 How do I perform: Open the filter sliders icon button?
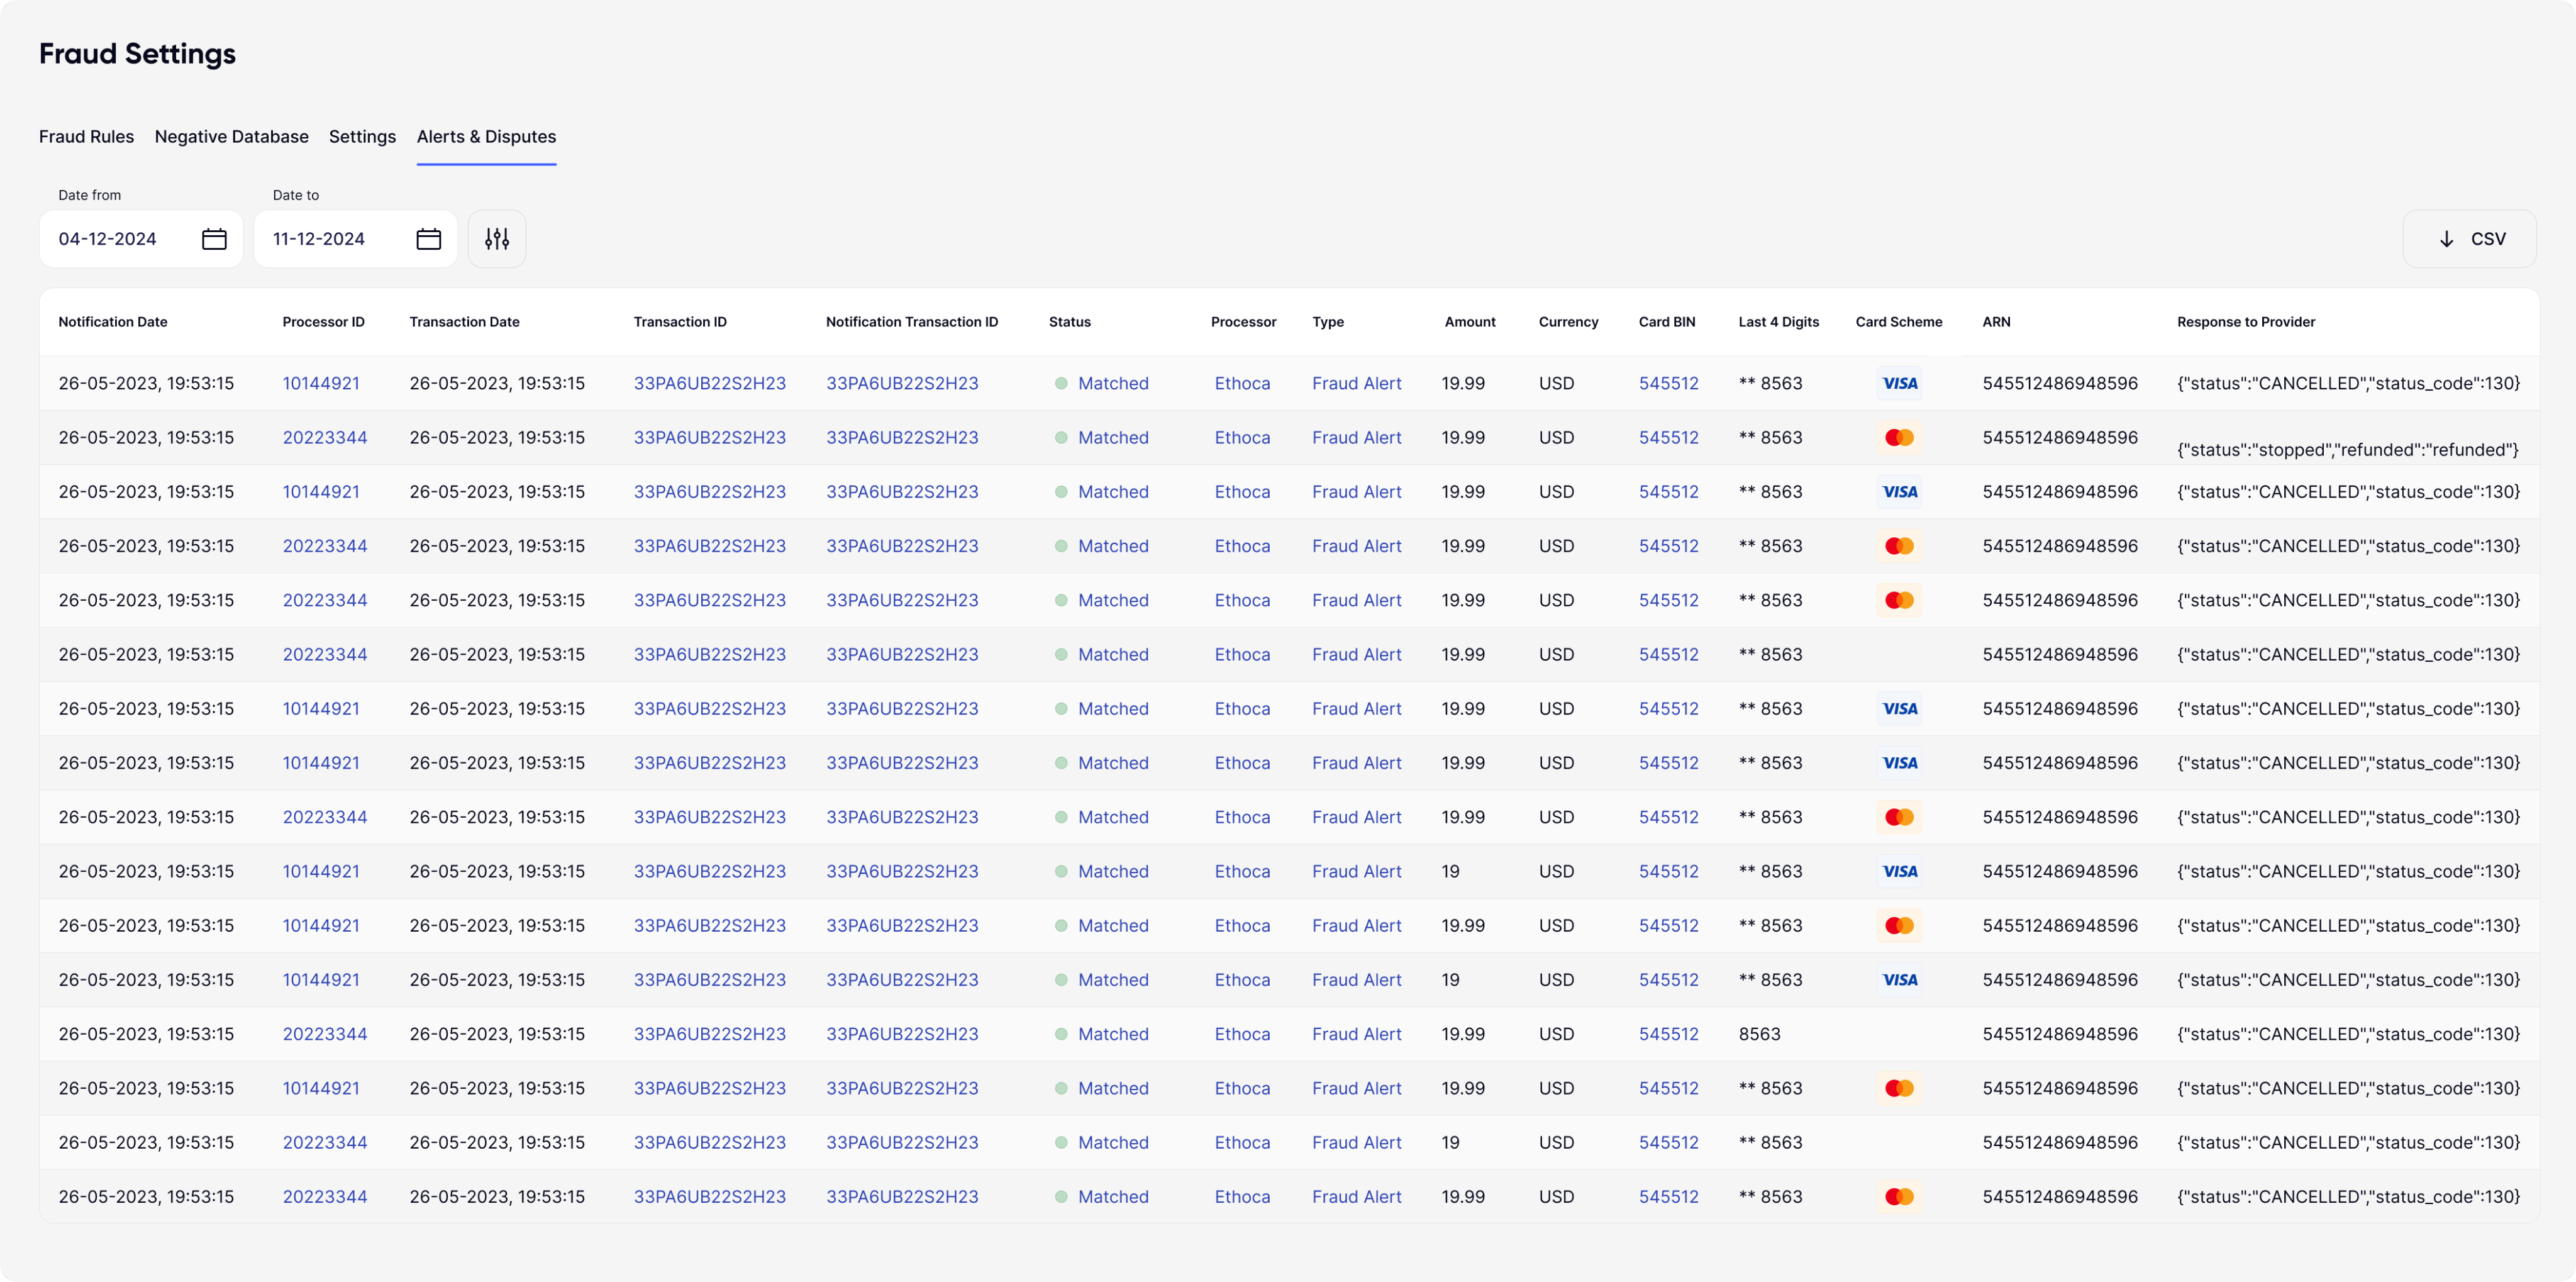pos(497,239)
